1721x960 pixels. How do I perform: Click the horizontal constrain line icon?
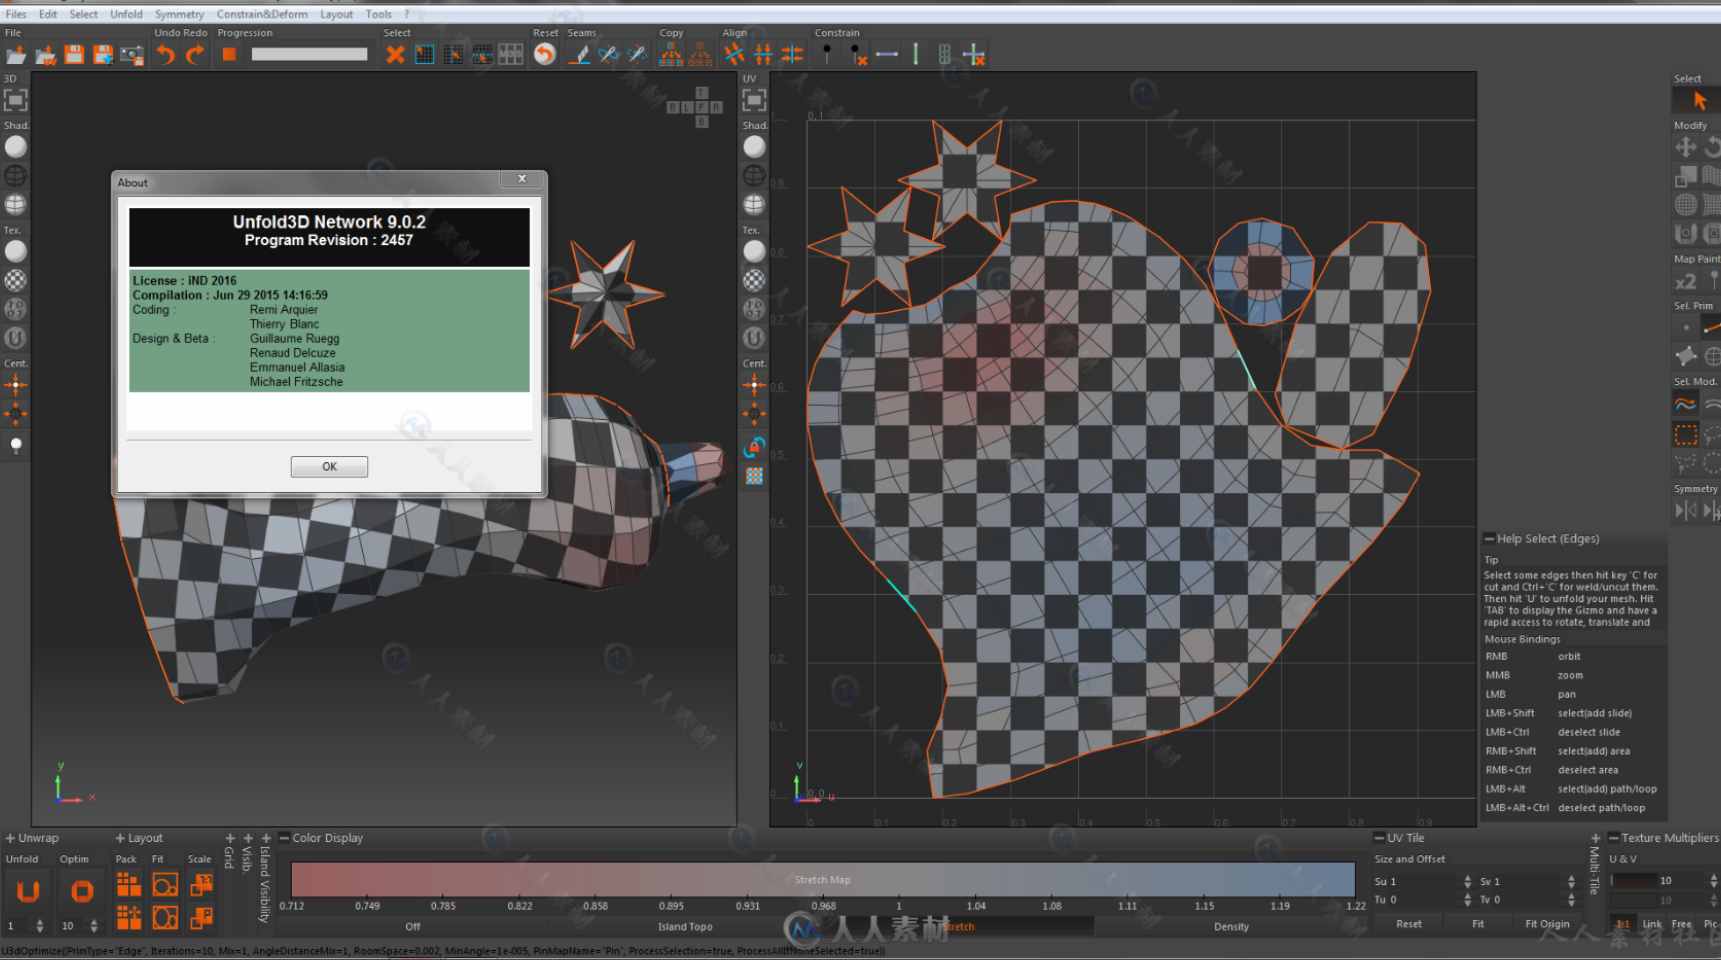click(x=887, y=55)
